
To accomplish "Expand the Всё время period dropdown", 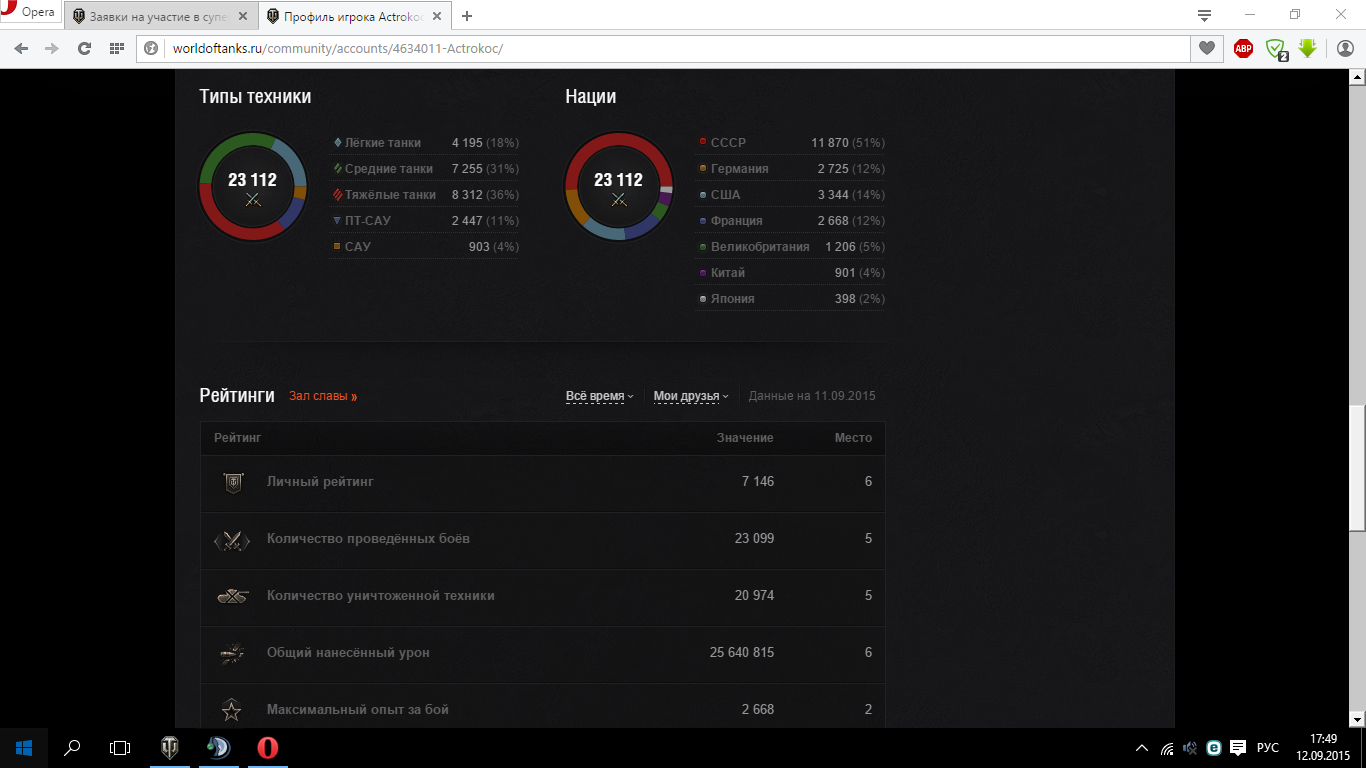I will (x=600, y=396).
